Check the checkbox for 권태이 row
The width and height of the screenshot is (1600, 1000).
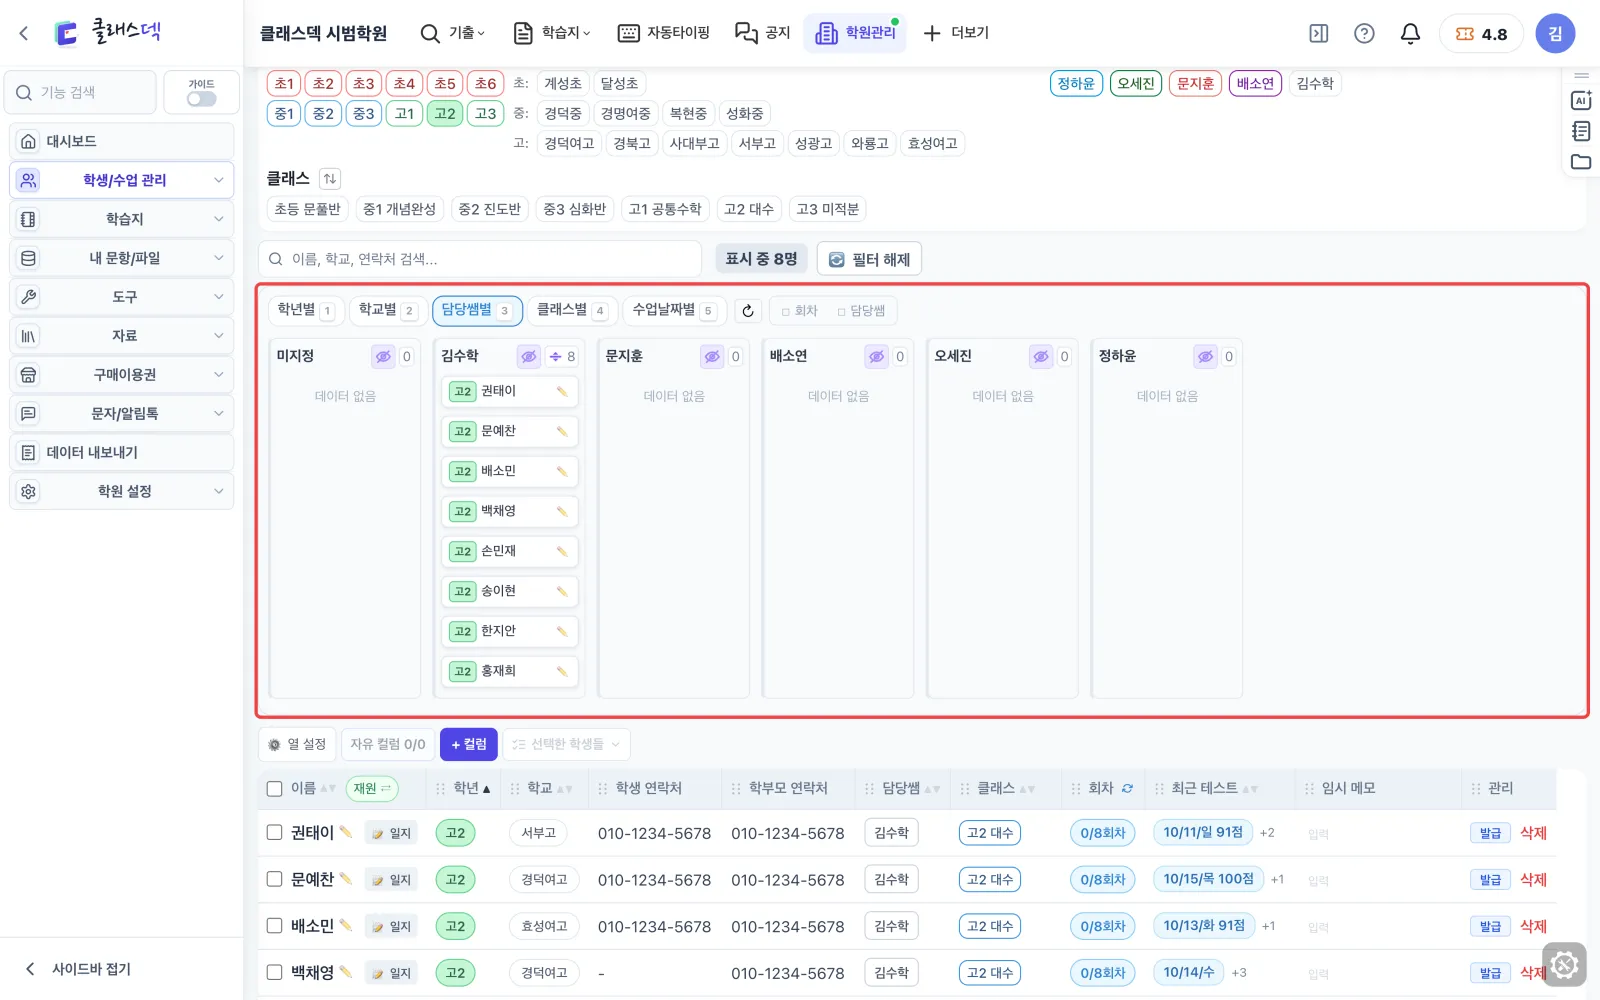pos(275,832)
